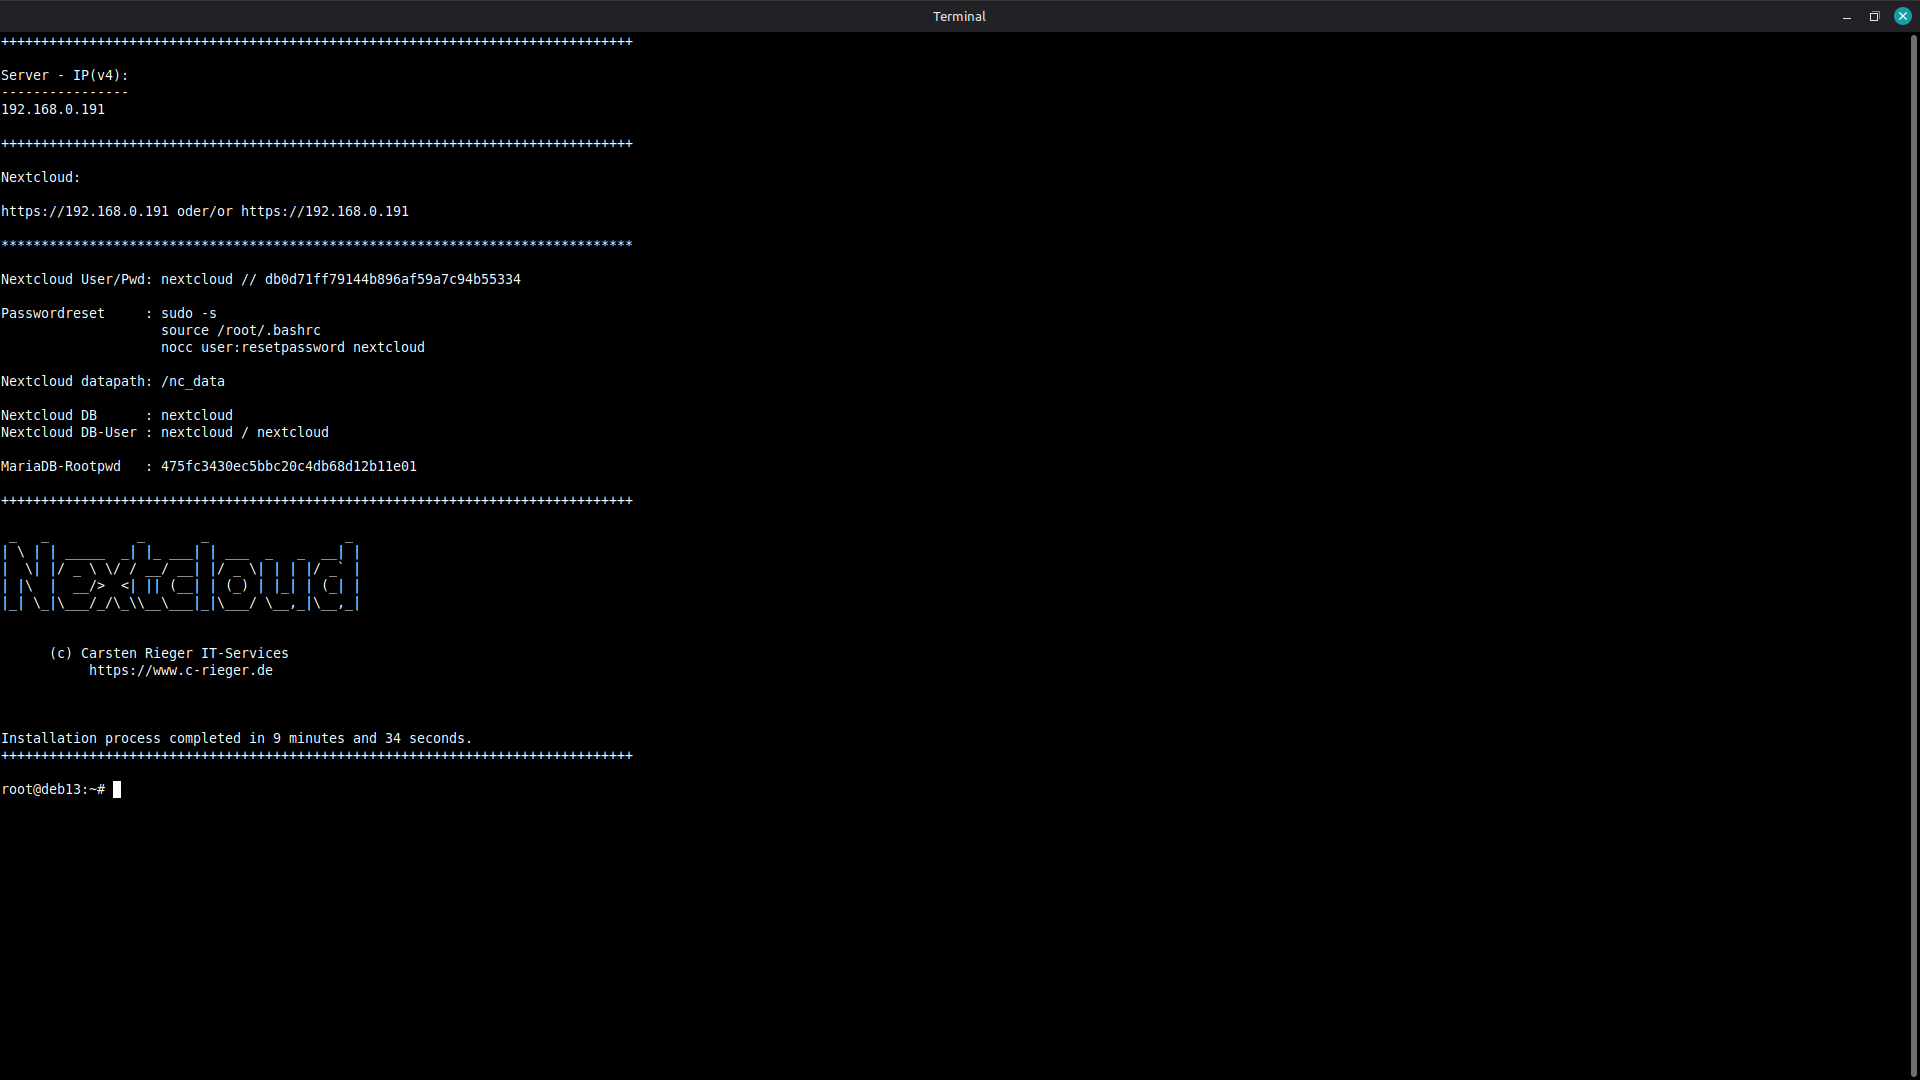Click the cursor at root@deb13 prompt
Viewport: 1920px width, 1080px height.
coord(117,790)
